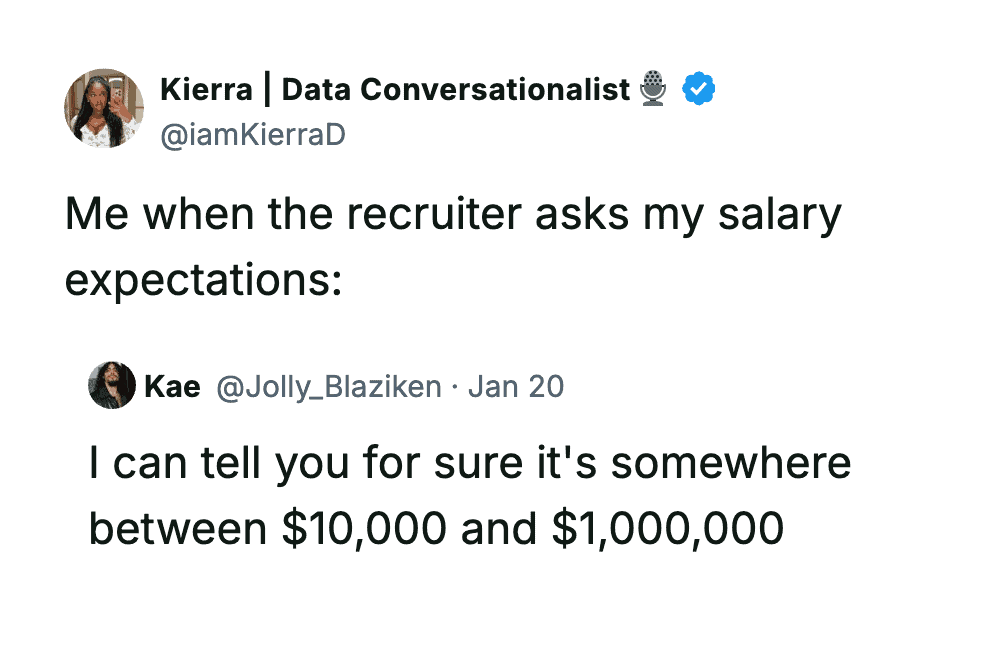Click "Me when the" at the tweet start

point(184,215)
